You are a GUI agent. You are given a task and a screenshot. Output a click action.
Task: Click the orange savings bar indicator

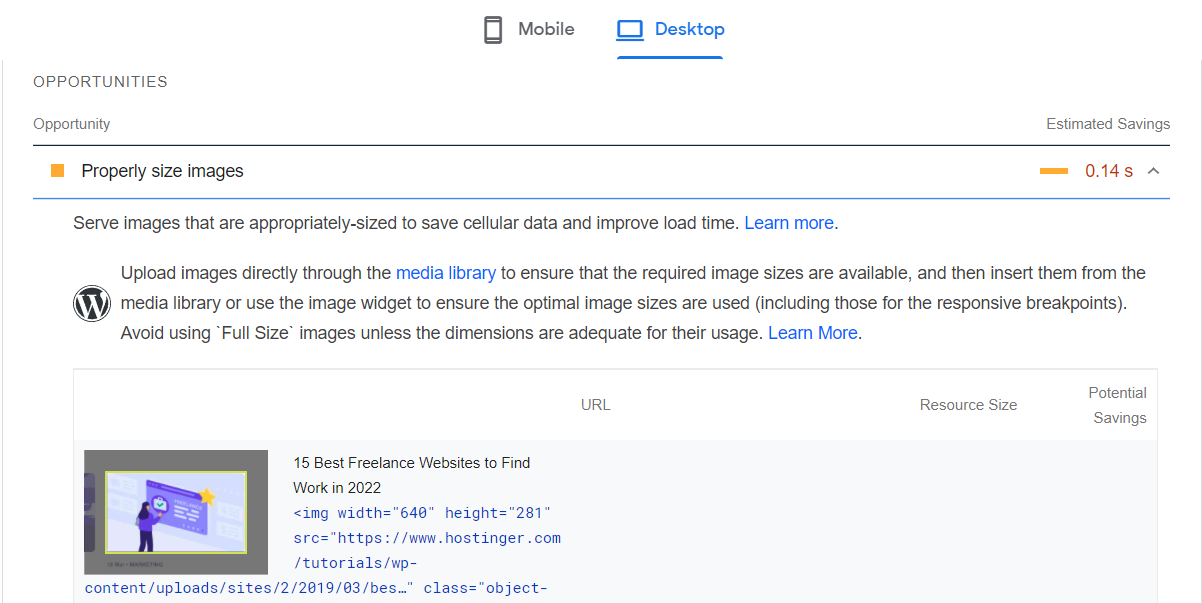click(x=1053, y=170)
